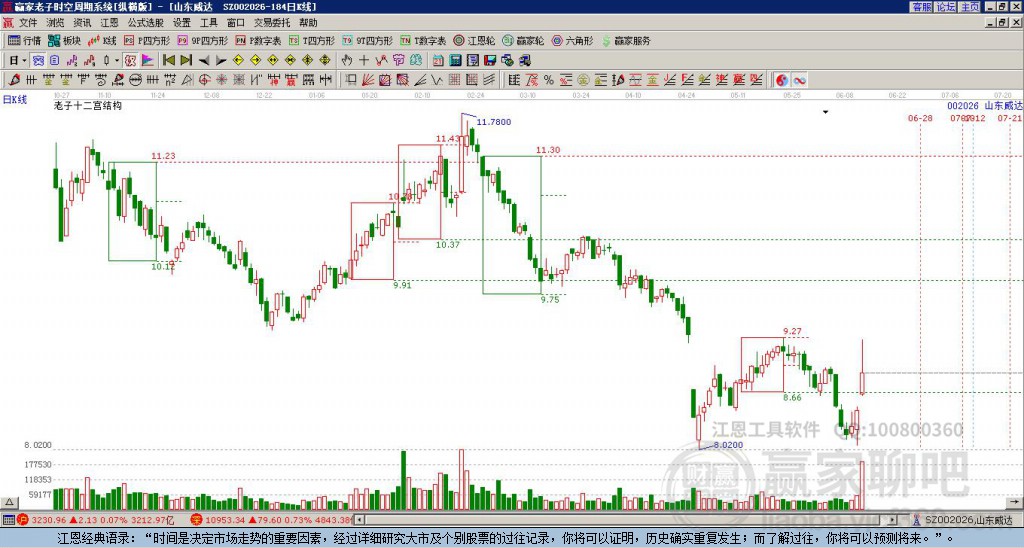Click the save floppy disk icon
This screenshot has width=1024, height=548.
click(490, 61)
